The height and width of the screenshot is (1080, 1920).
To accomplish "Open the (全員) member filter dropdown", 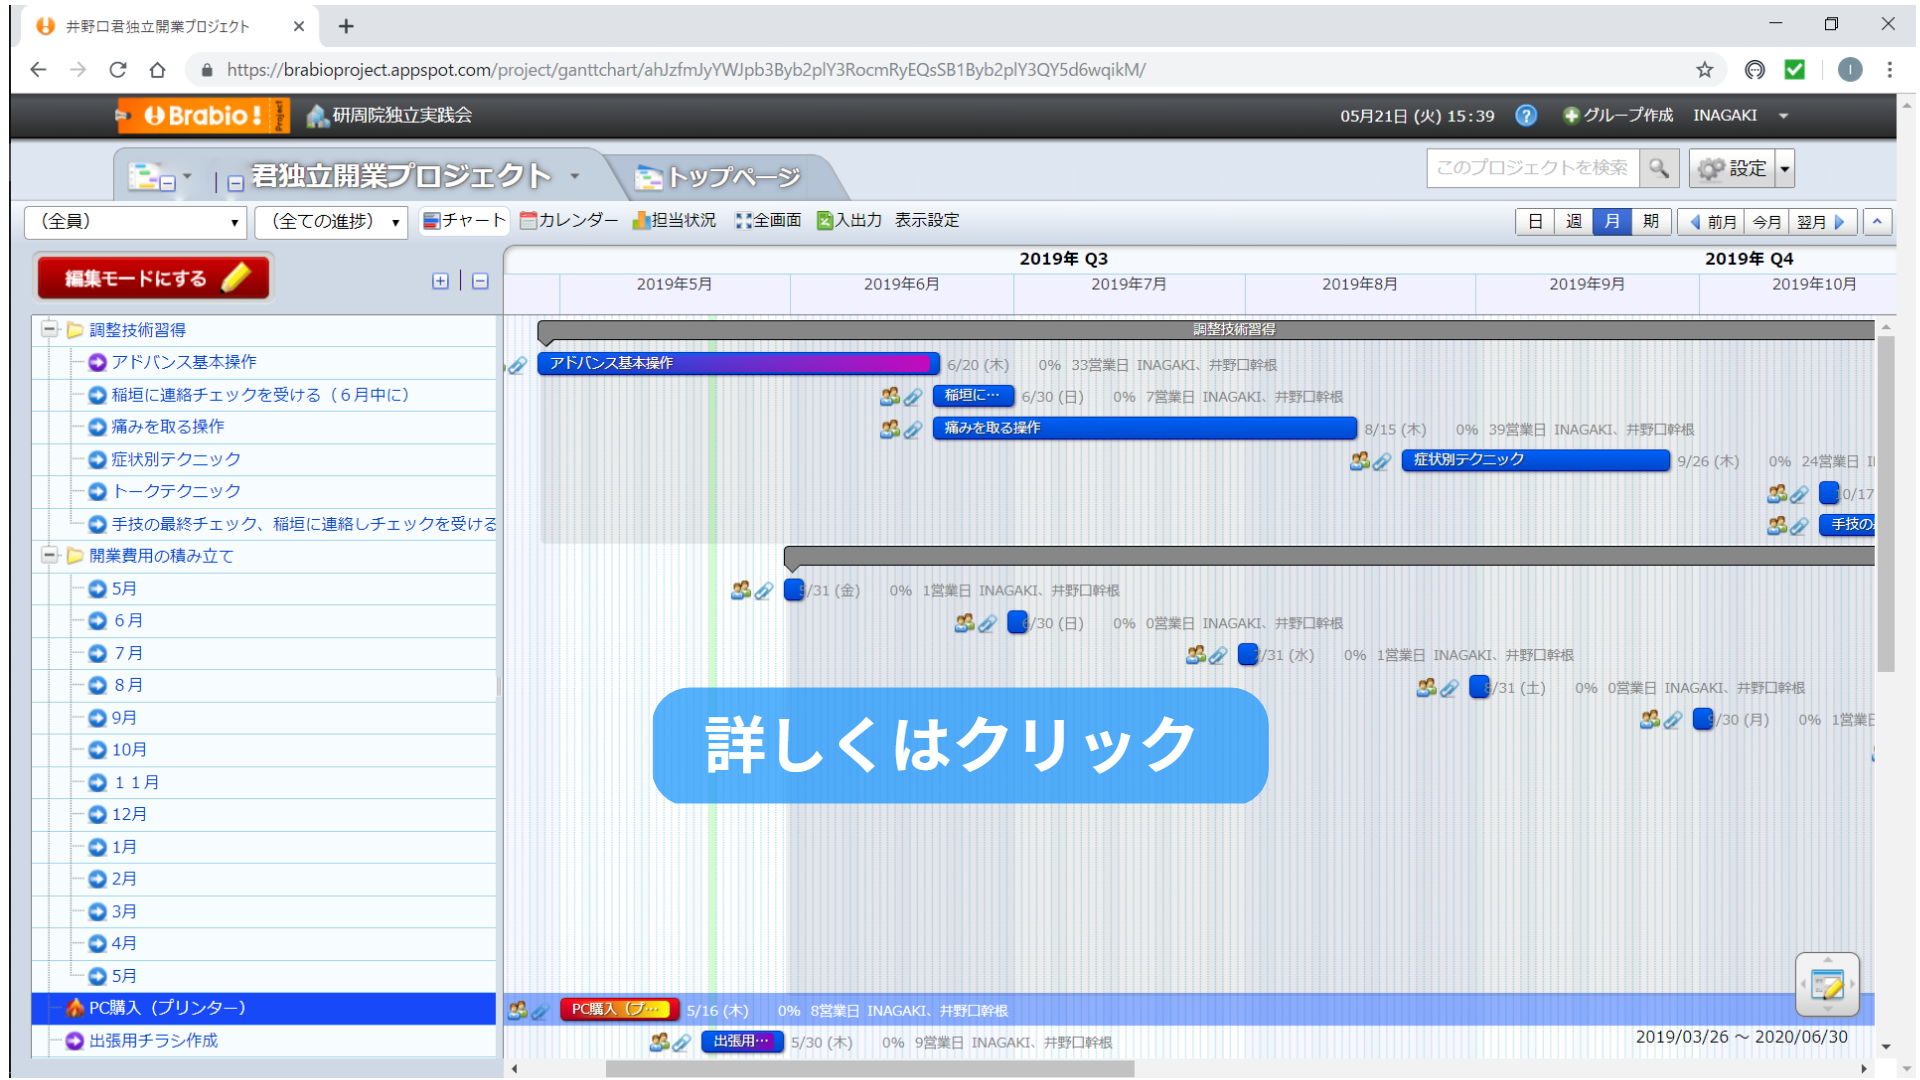I will click(136, 222).
